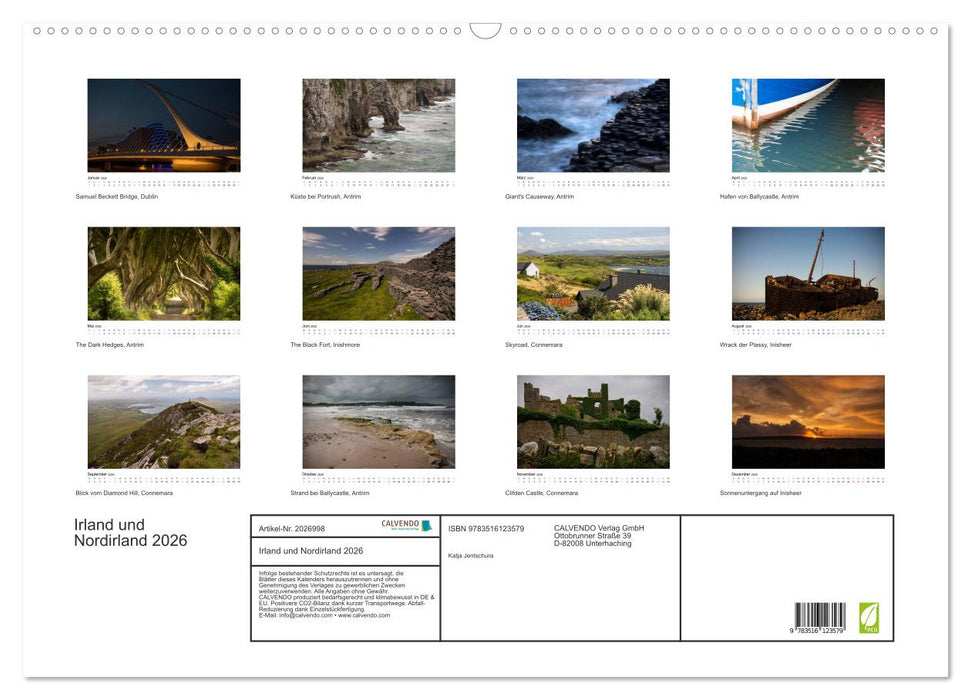Select the Blick vom Diamond Hill image

click(x=163, y=420)
